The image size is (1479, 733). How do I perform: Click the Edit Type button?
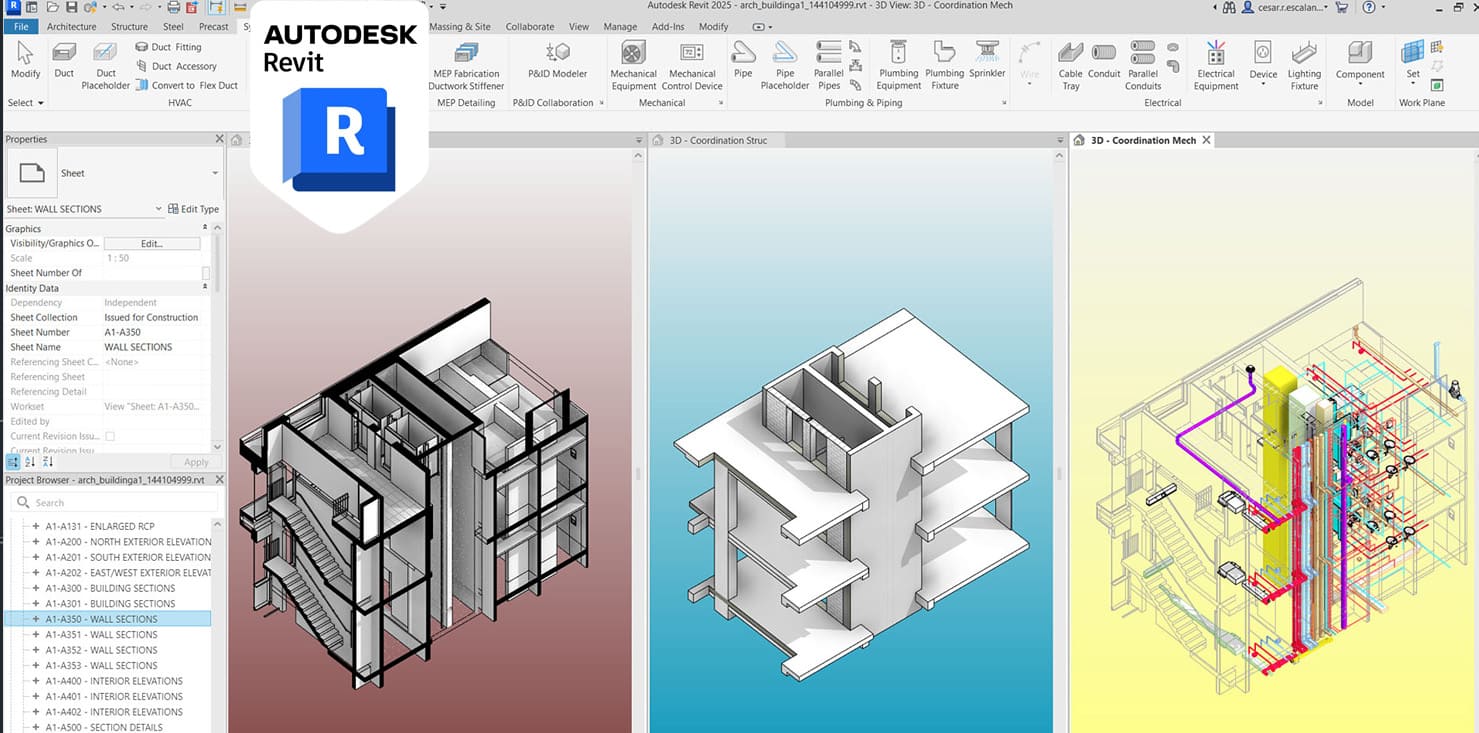click(x=193, y=209)
